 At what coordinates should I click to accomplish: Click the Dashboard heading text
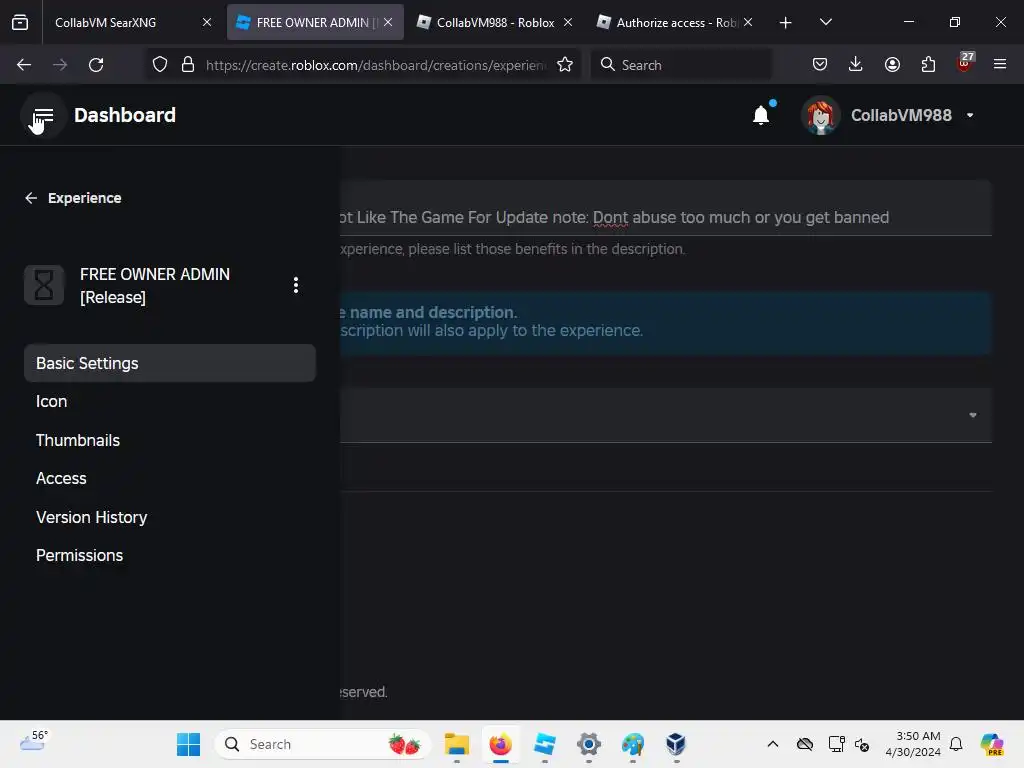click(125, 116)
